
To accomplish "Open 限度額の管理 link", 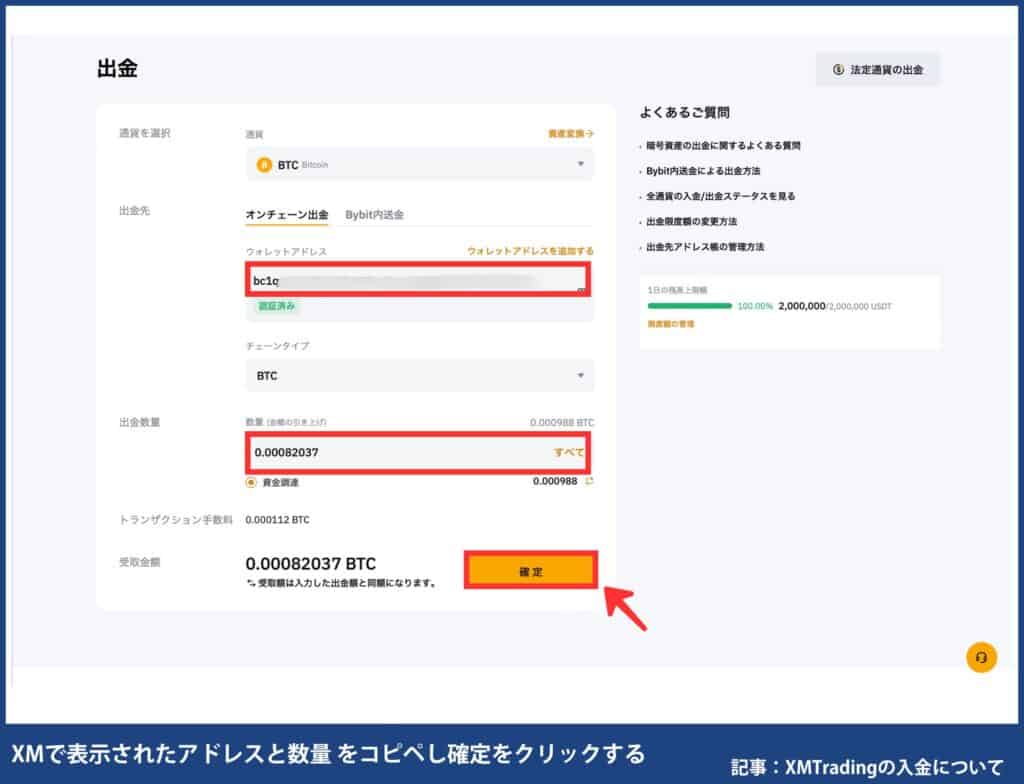I will [x=671, y=324].
